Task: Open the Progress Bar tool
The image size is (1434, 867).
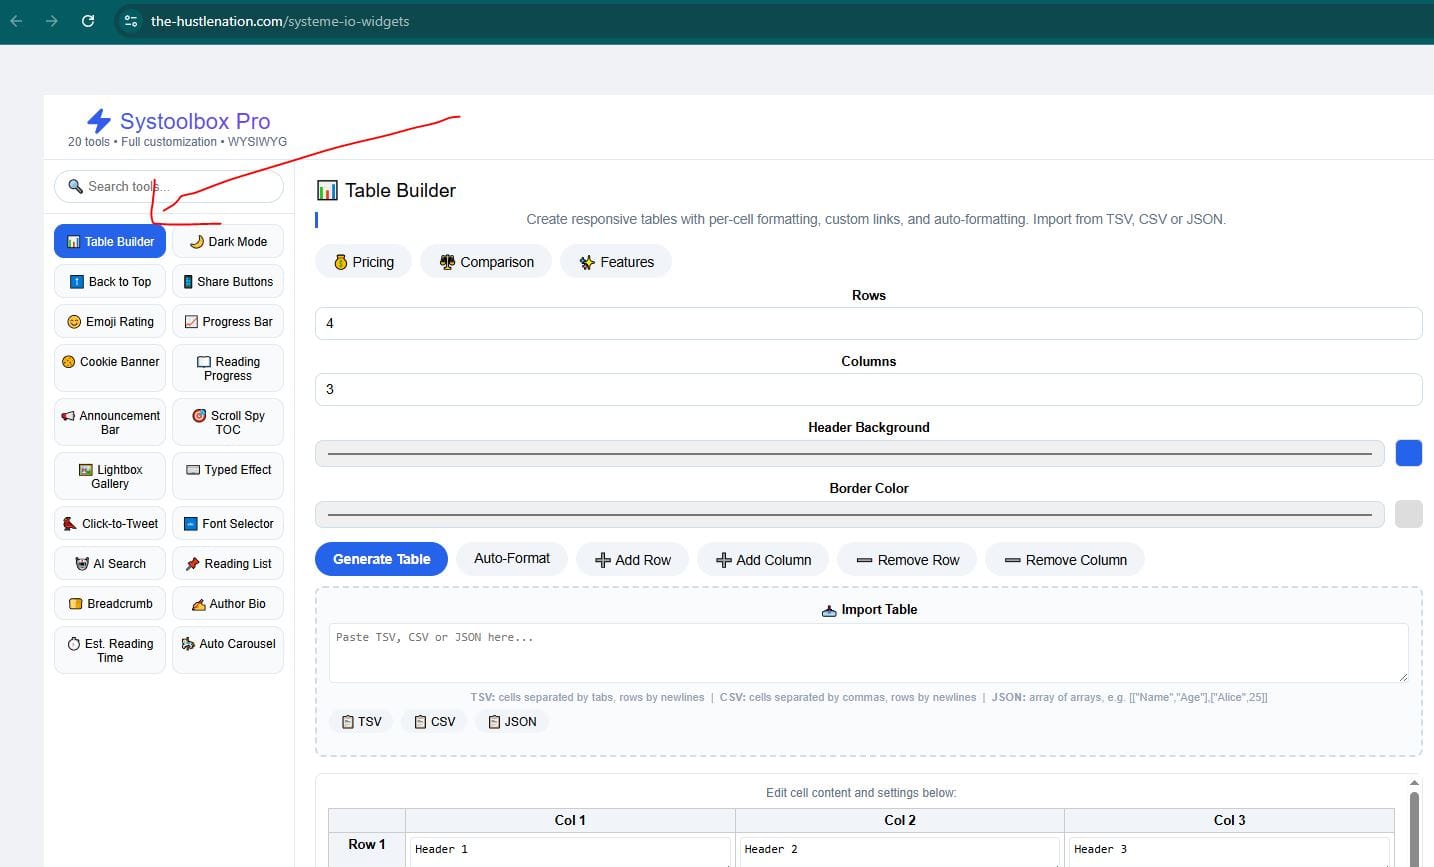Action: (x=228, y=321)
